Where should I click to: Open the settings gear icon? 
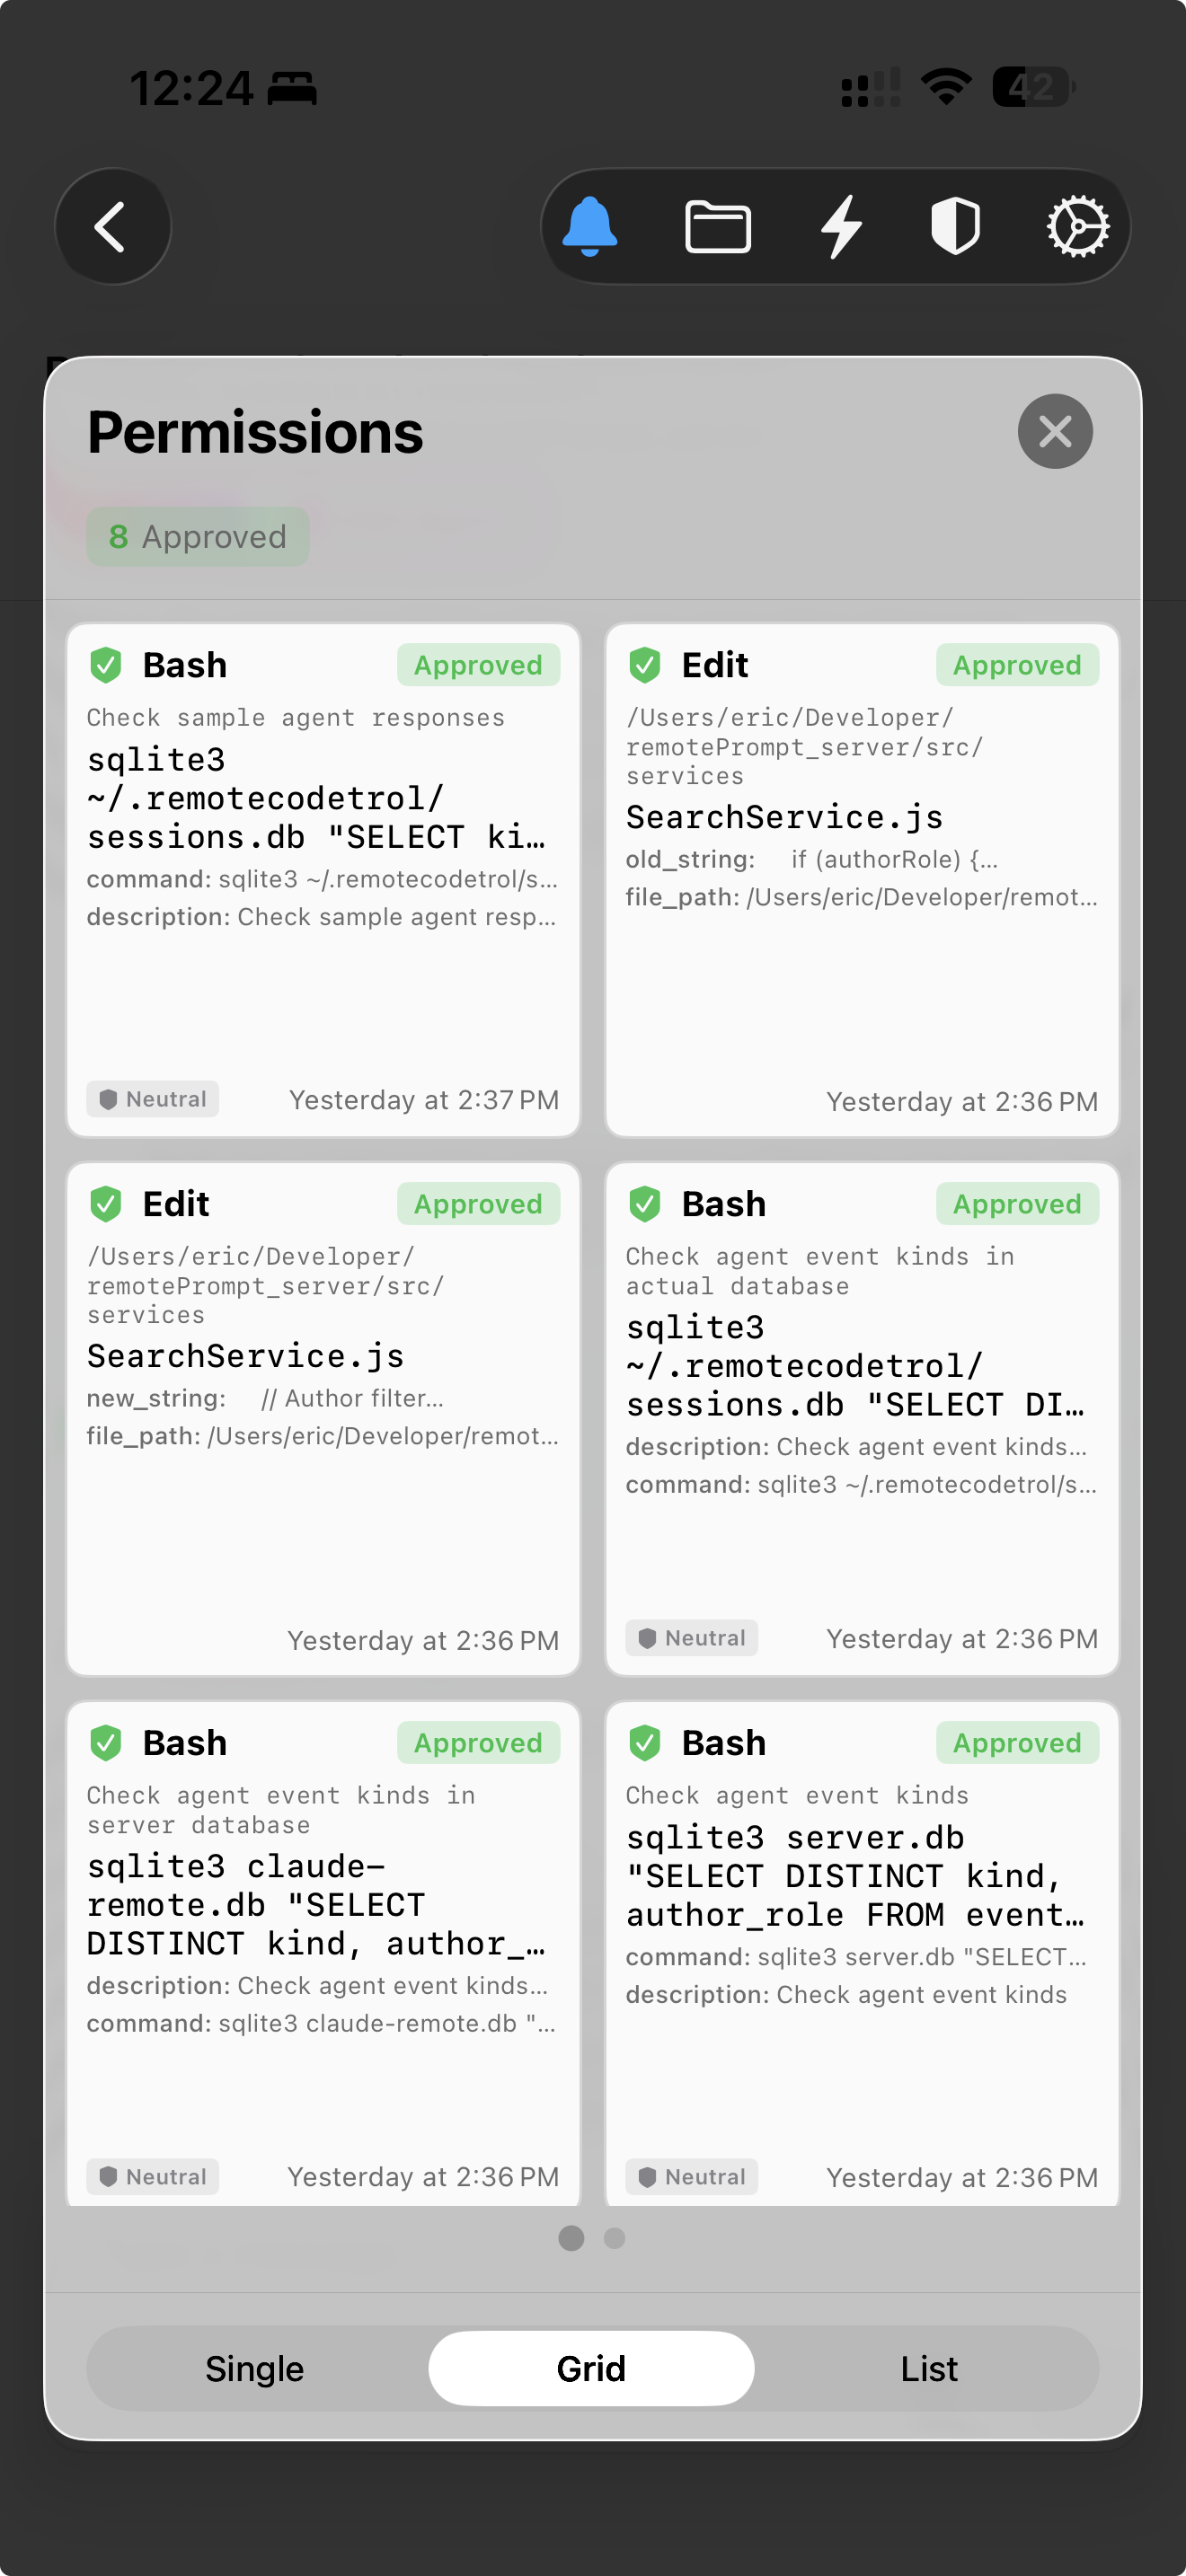tap(1078, 226)
